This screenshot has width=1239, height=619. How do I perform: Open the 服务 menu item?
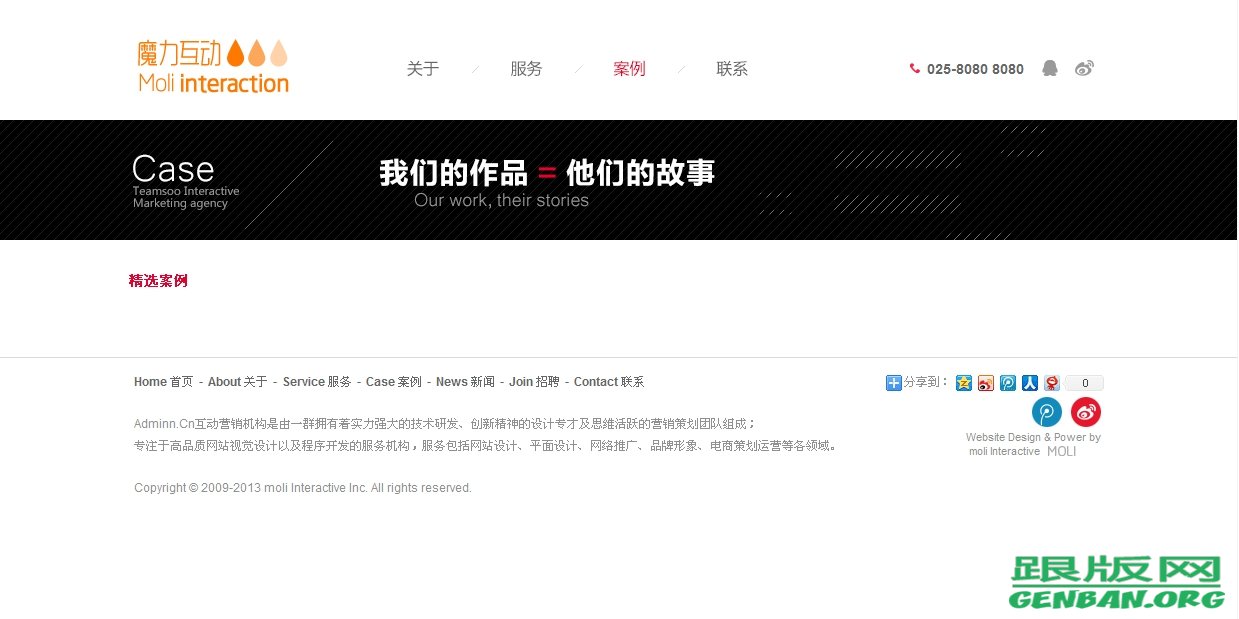tap(527, 68)
